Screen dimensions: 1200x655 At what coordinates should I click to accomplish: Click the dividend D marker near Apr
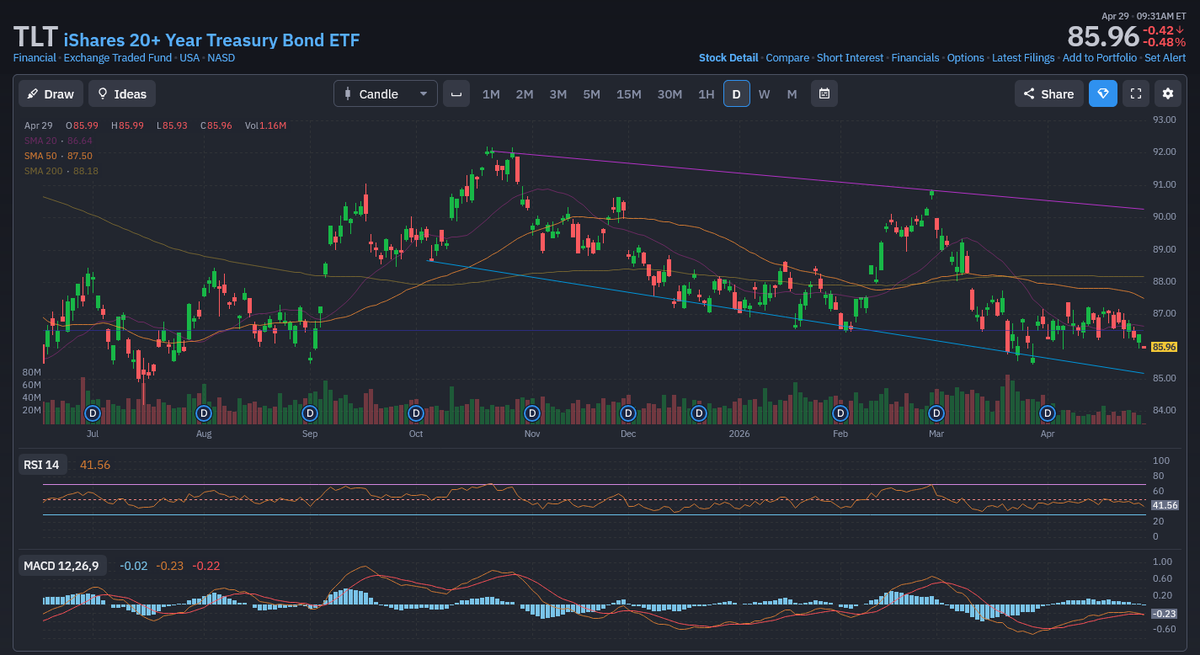[1048, 412]
